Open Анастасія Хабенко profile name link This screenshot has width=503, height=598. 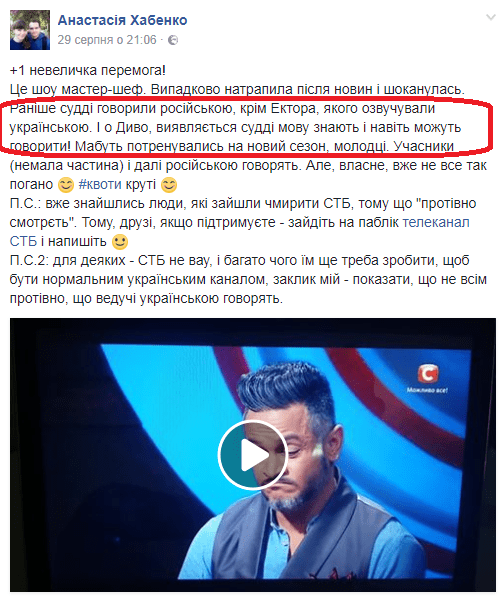[x=122, y=20]
